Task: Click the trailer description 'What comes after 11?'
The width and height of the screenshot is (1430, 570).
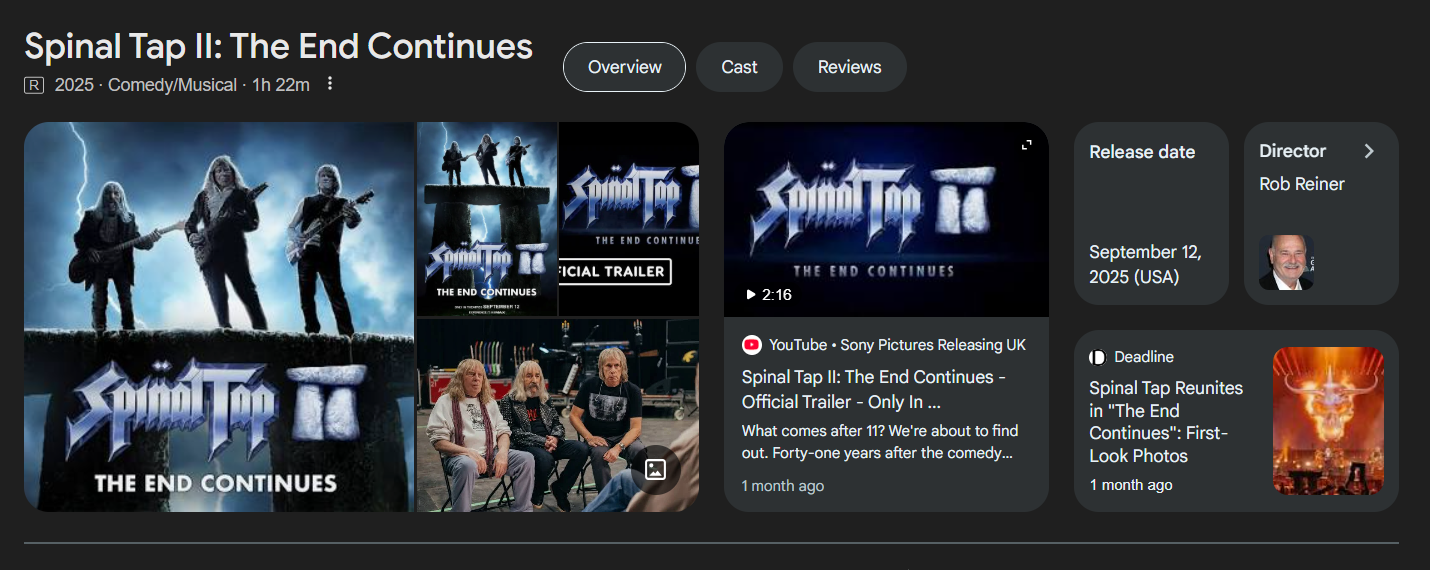Action: [880, 442]
